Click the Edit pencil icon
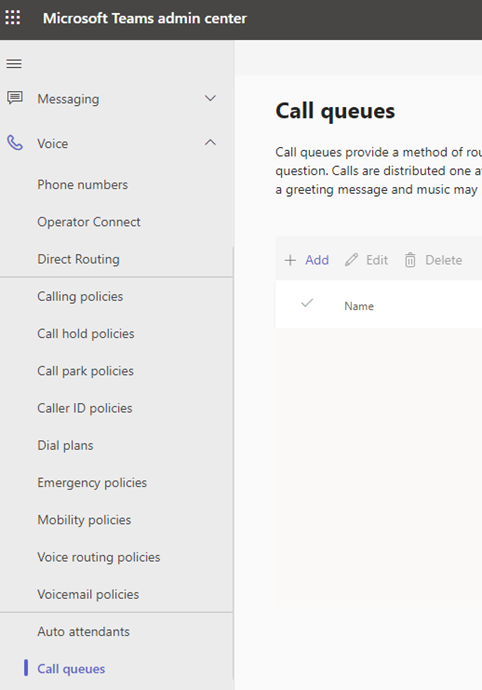The image size is (482, 690). pyautogui.click(x=351, y=260)
